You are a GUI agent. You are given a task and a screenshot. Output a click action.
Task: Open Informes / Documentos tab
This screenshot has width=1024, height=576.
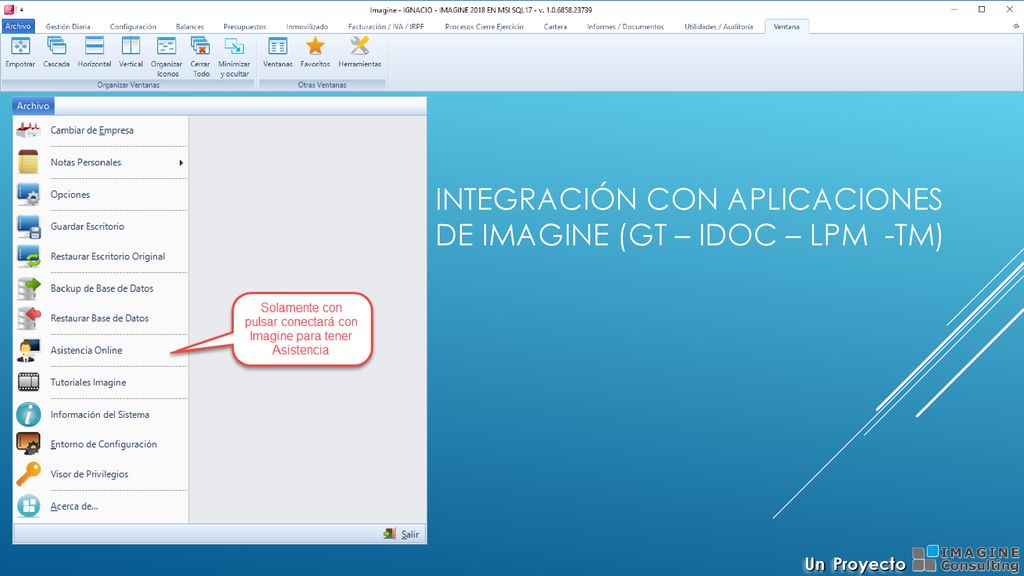click(625, 27)
